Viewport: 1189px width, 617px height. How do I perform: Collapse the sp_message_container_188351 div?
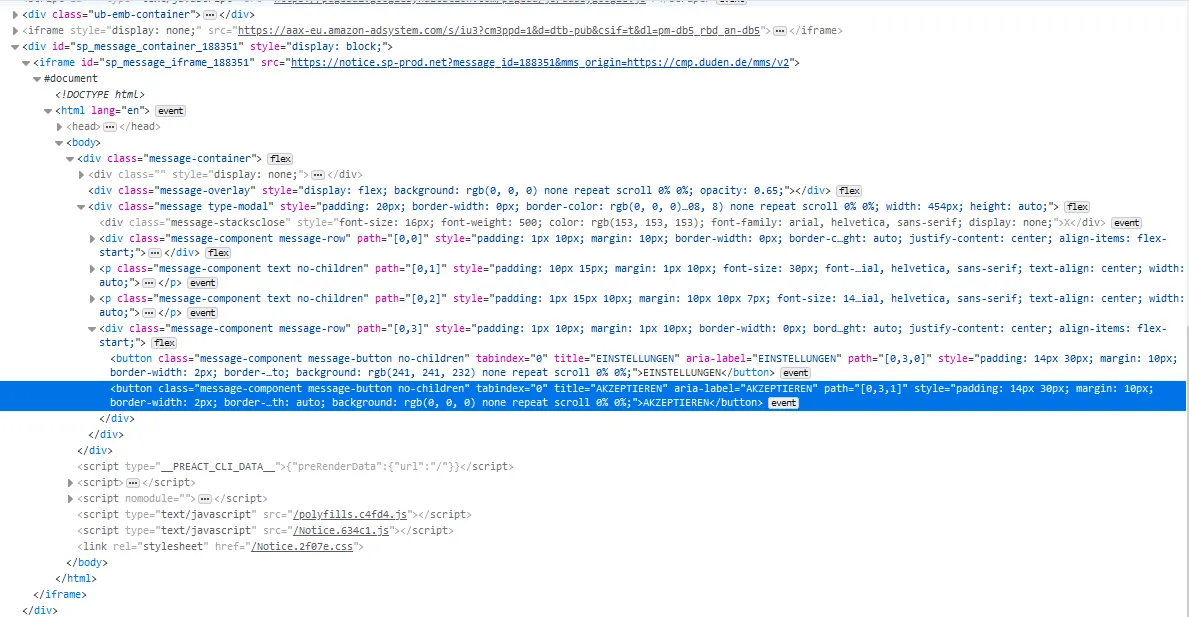15,46
